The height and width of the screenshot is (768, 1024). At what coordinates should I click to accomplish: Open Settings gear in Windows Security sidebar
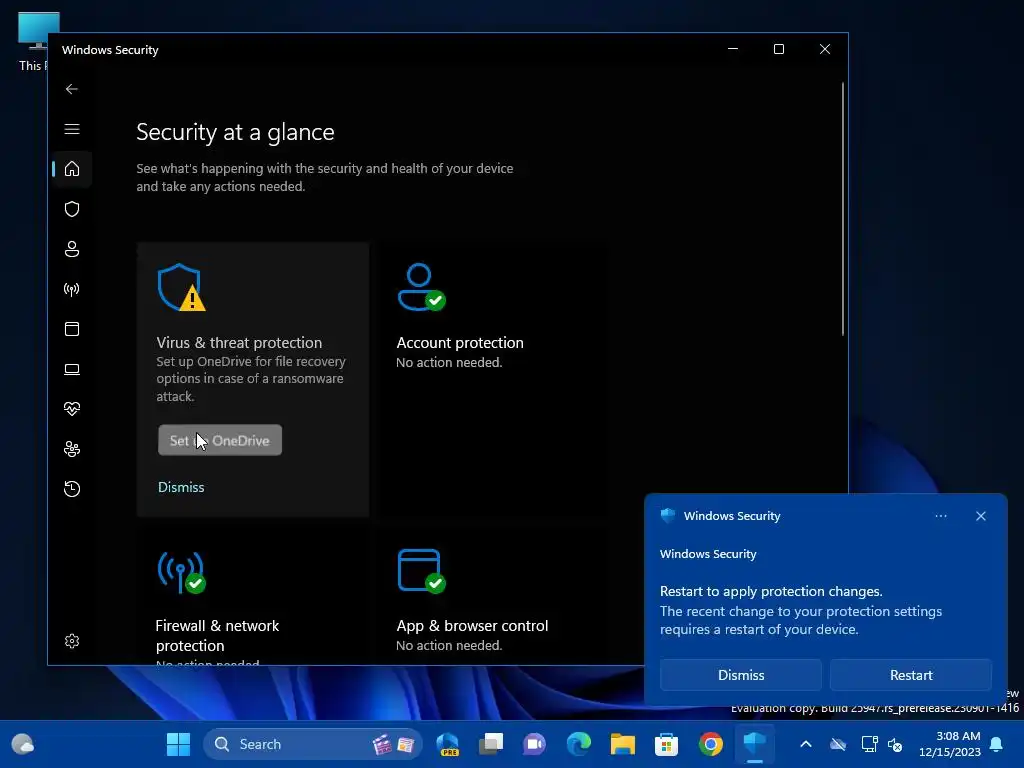coord(72,641)
